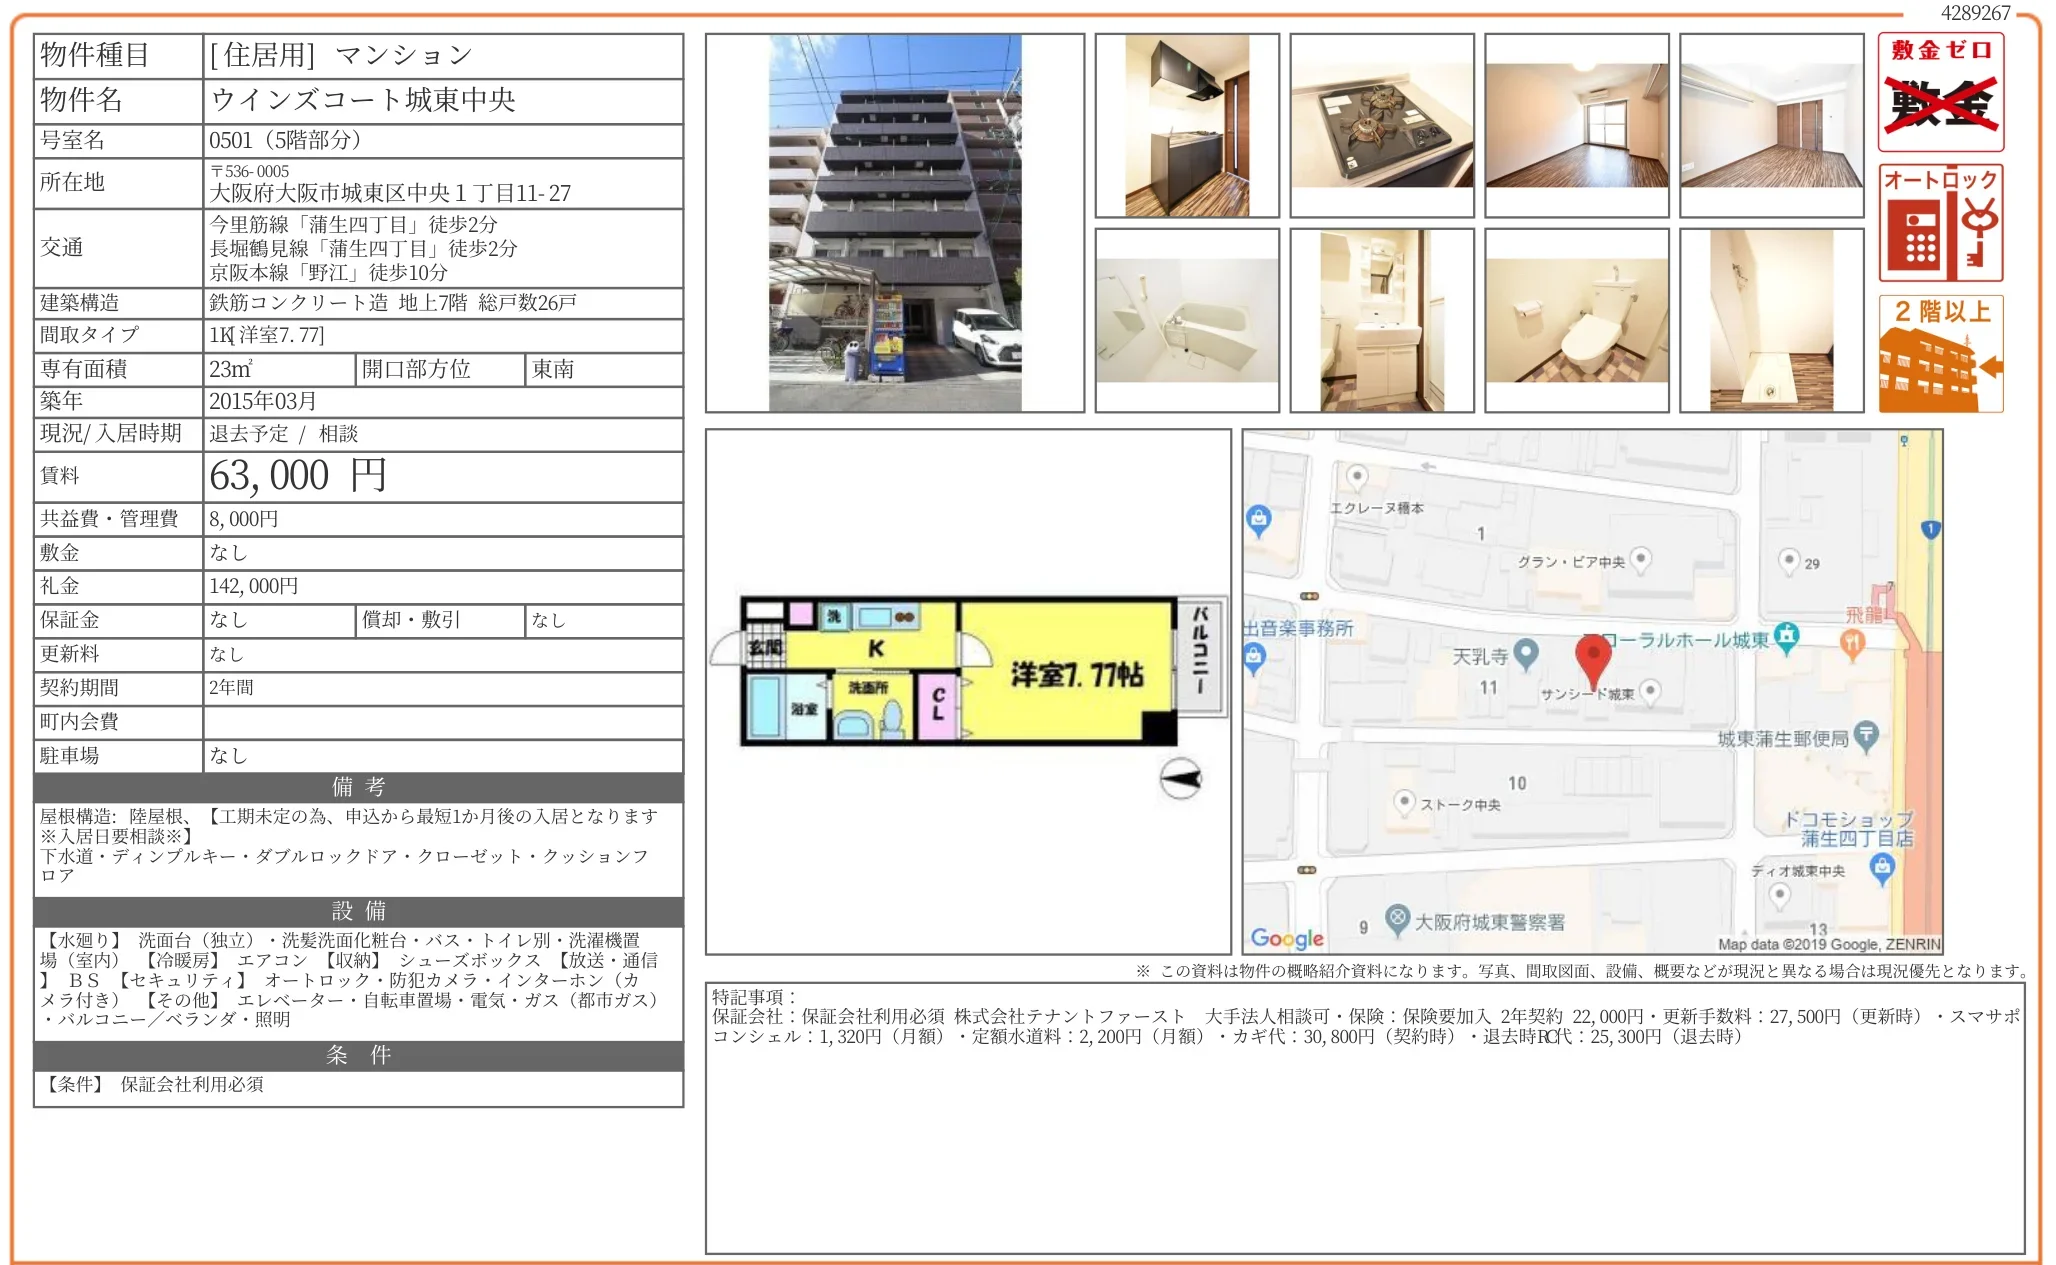Click the Google logo on the map
This screenshot has height=1265, width=2056.
click(x=1287, y=938)
